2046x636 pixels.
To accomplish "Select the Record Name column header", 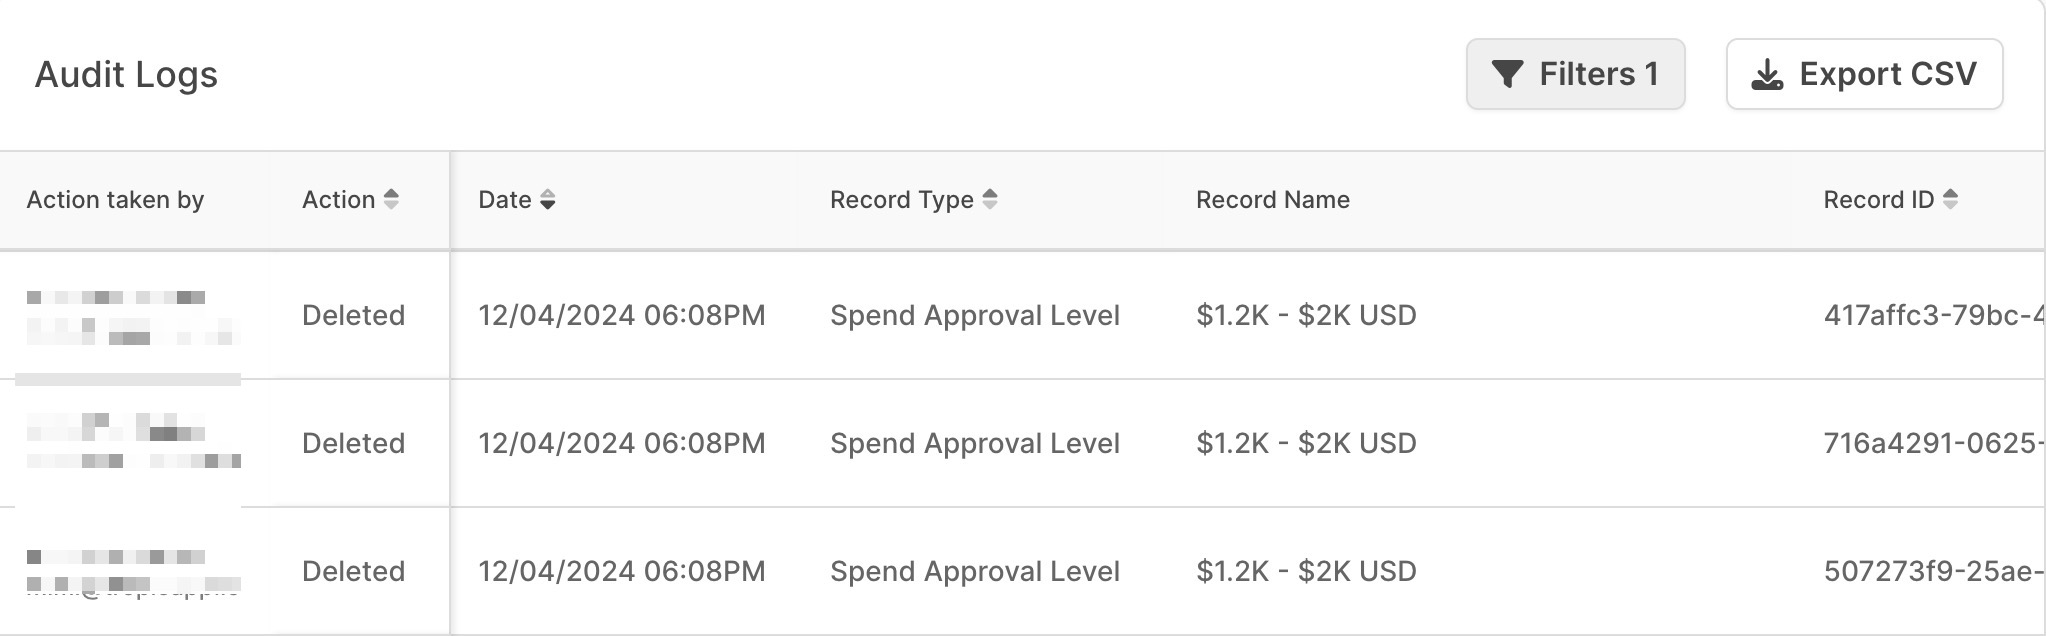I will (x=1273, y=199).
